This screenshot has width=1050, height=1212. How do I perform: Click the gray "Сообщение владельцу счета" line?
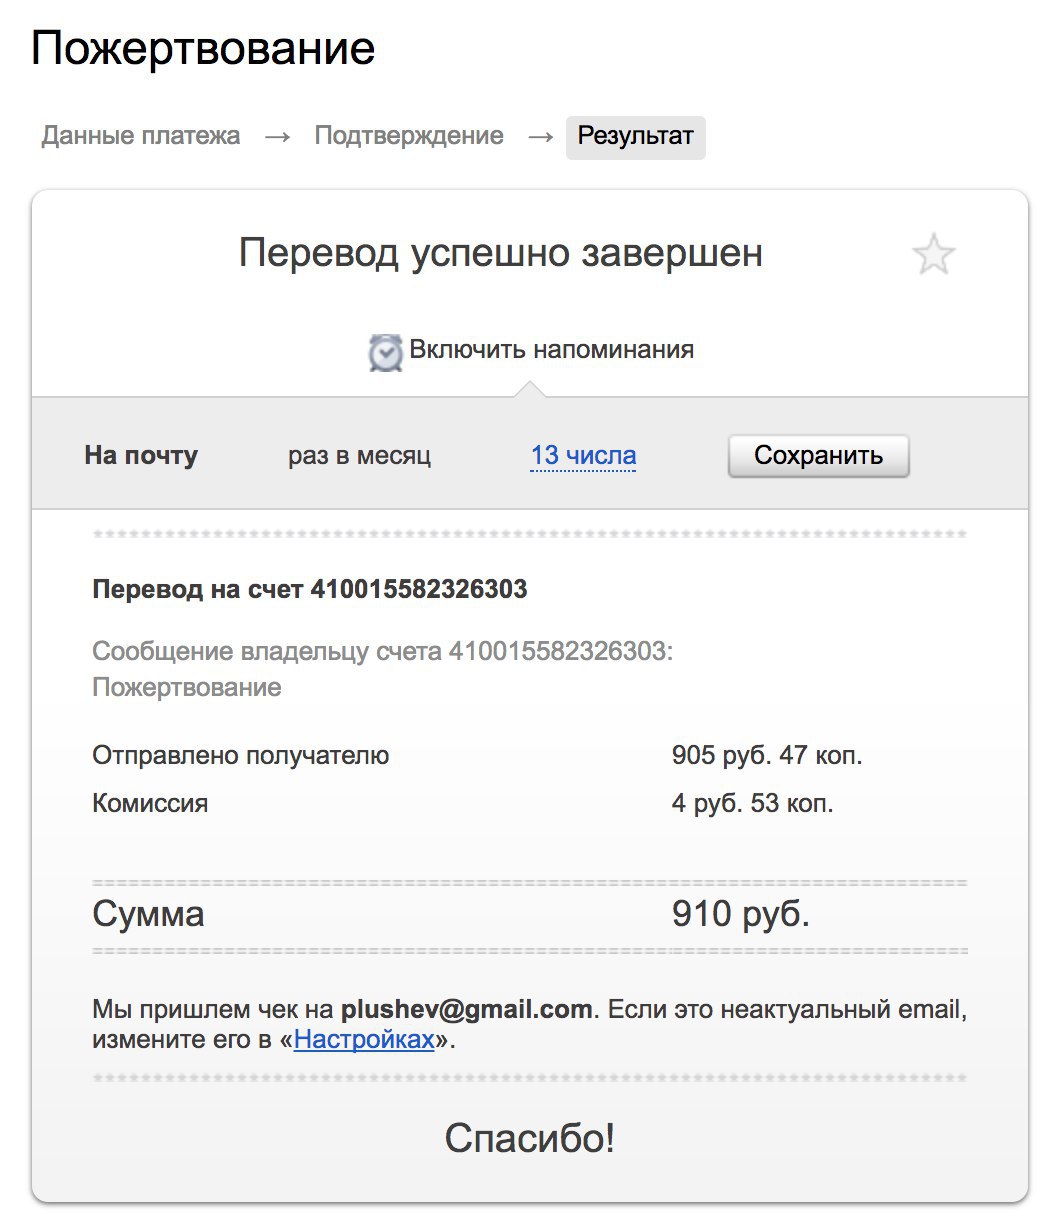click(383, 651)
